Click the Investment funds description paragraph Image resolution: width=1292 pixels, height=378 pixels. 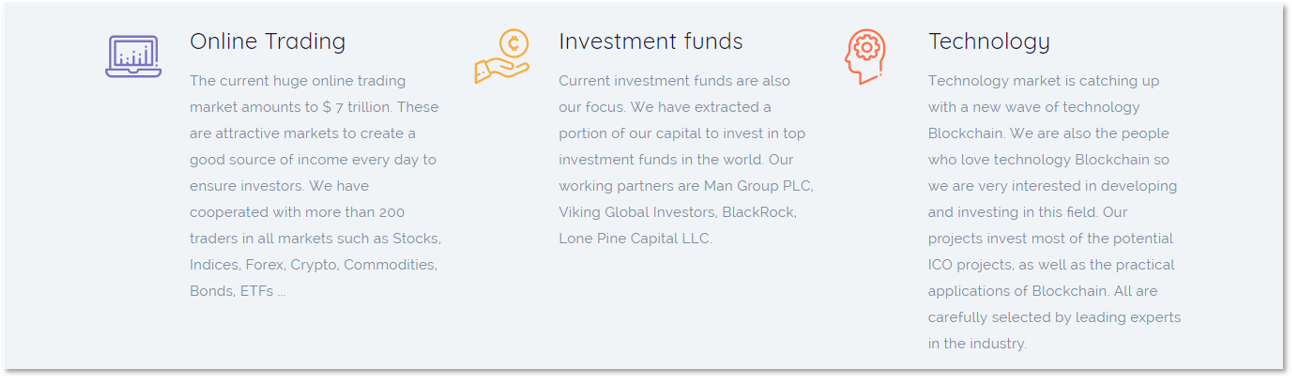point(686,160)
